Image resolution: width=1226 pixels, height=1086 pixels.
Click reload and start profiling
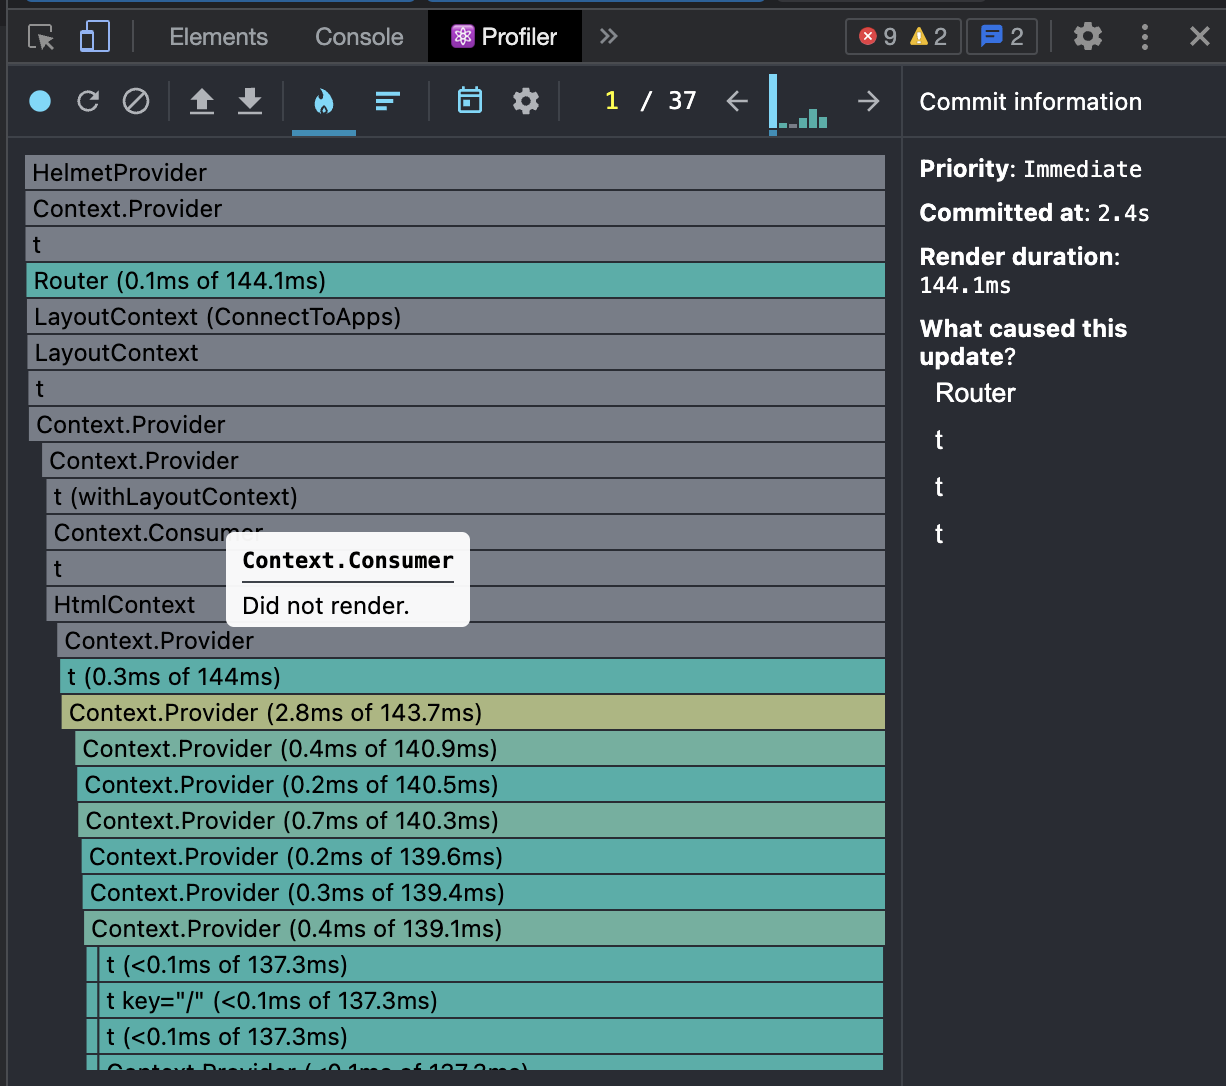tap(88, 101)
